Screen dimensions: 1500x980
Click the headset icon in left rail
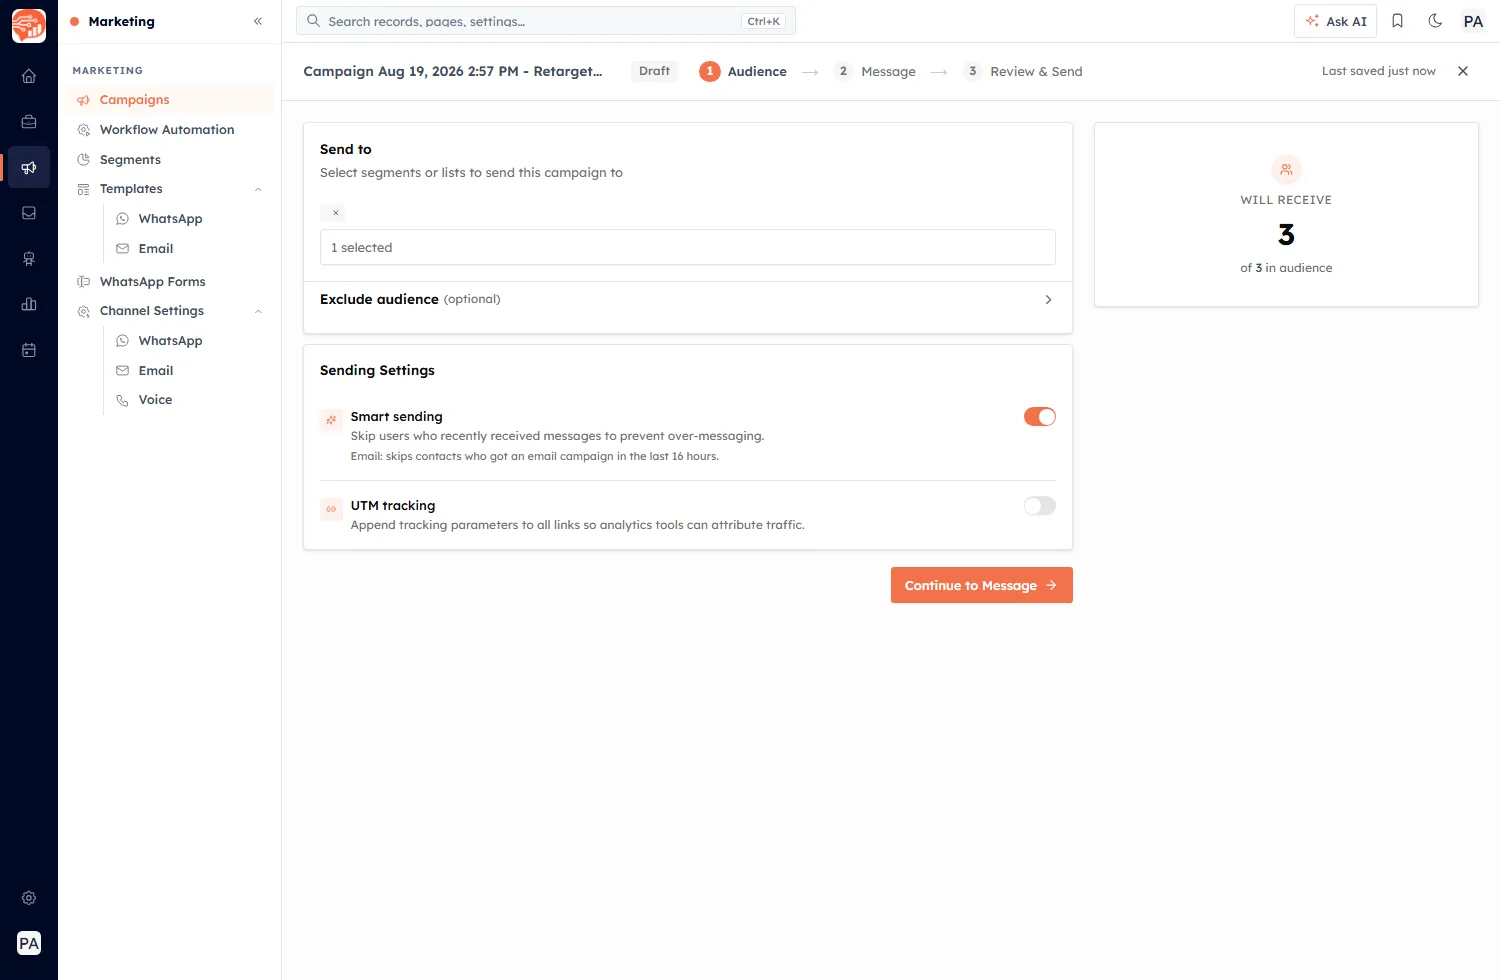[29, 259]
